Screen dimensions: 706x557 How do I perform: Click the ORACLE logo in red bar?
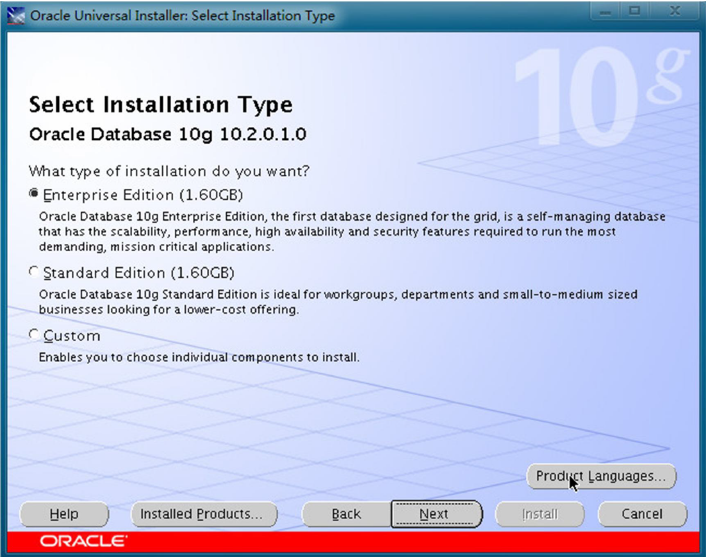[83, 541]
